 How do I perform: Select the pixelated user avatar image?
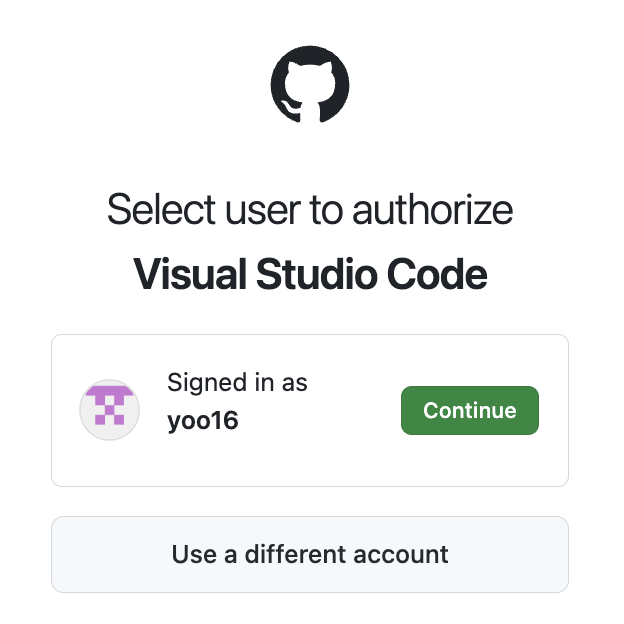click(x=109, y=410)
